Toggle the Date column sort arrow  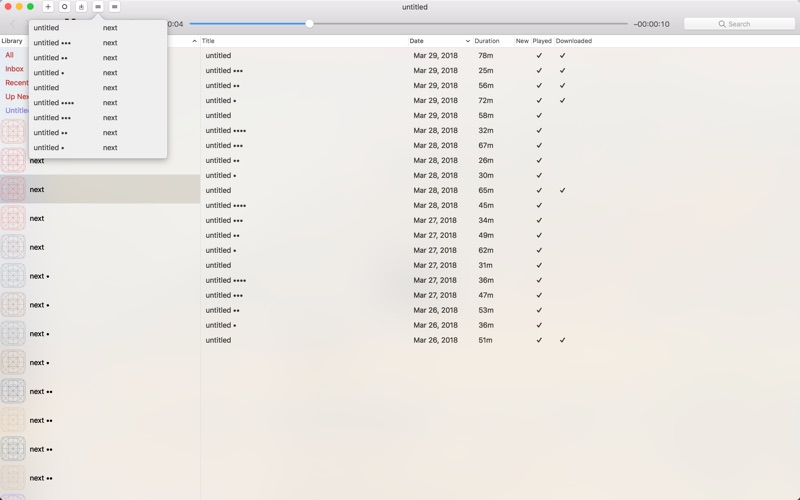467,41
